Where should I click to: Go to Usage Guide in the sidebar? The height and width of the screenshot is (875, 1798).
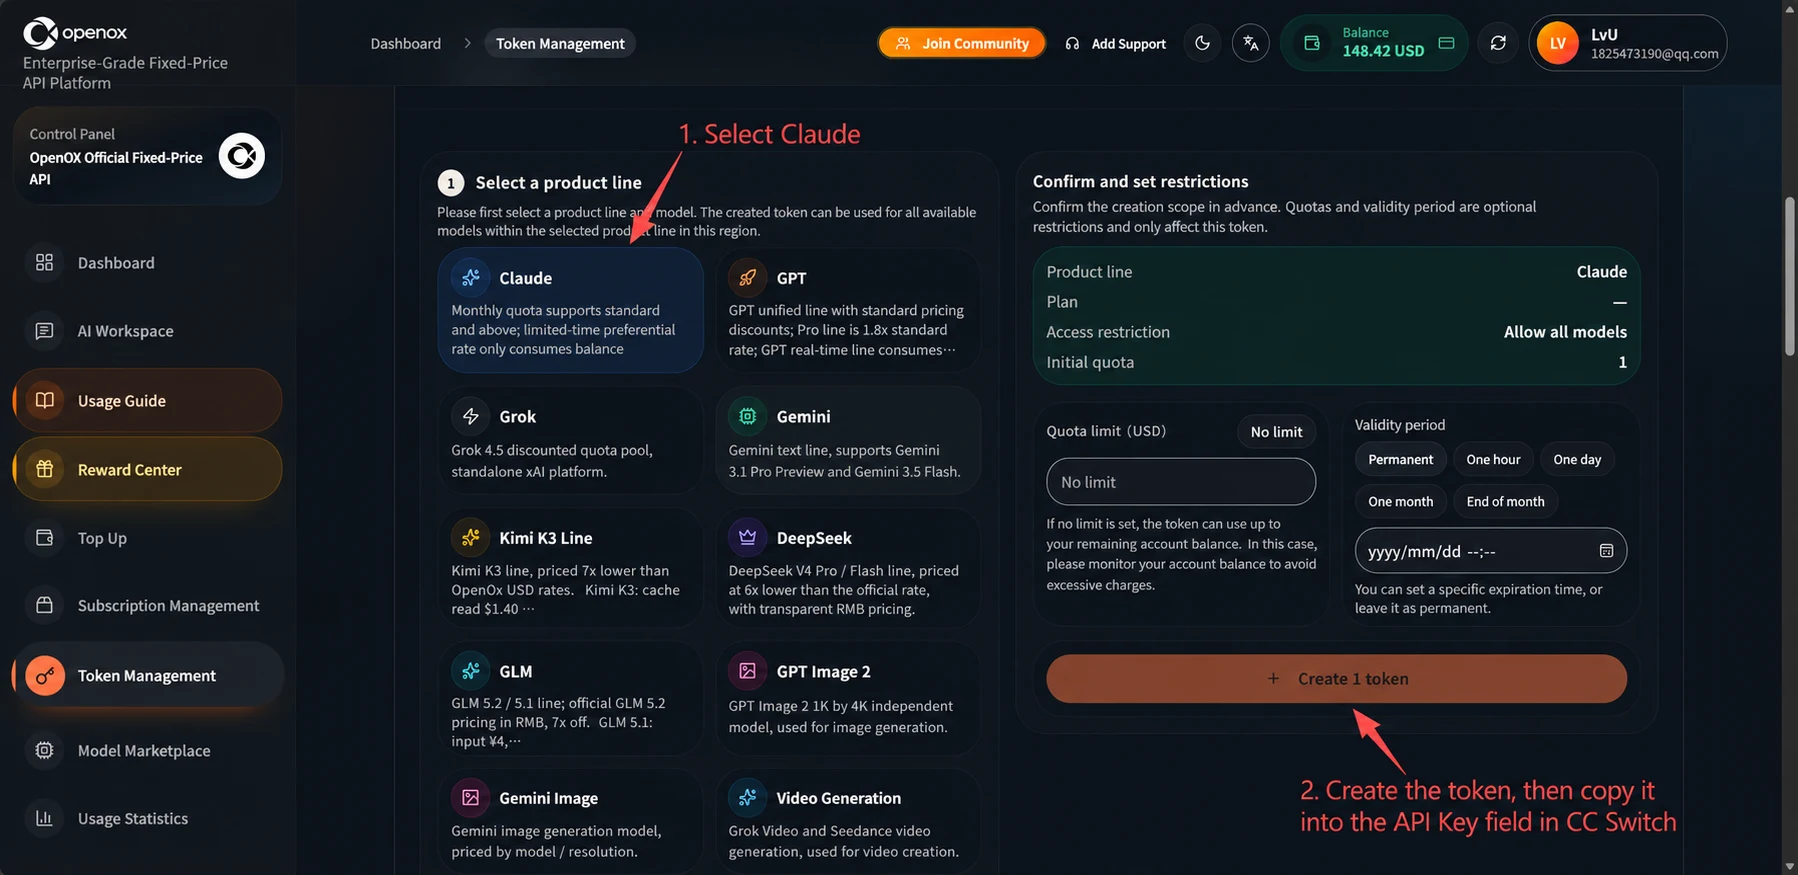147,400
